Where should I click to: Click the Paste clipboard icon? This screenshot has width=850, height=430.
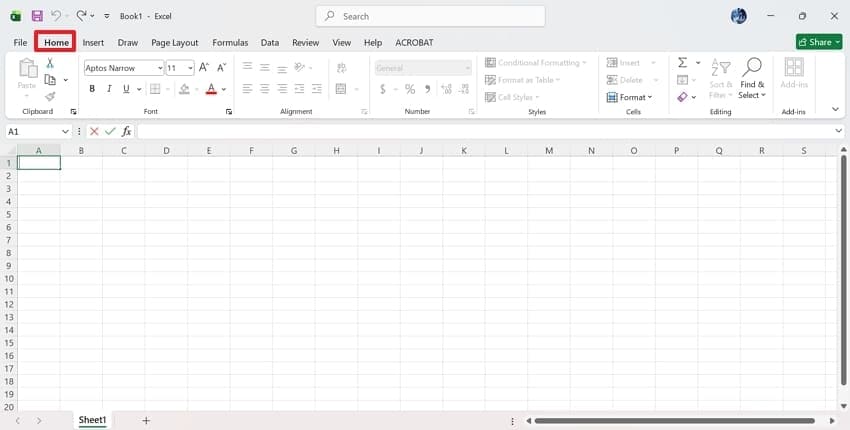click(27, 69)
